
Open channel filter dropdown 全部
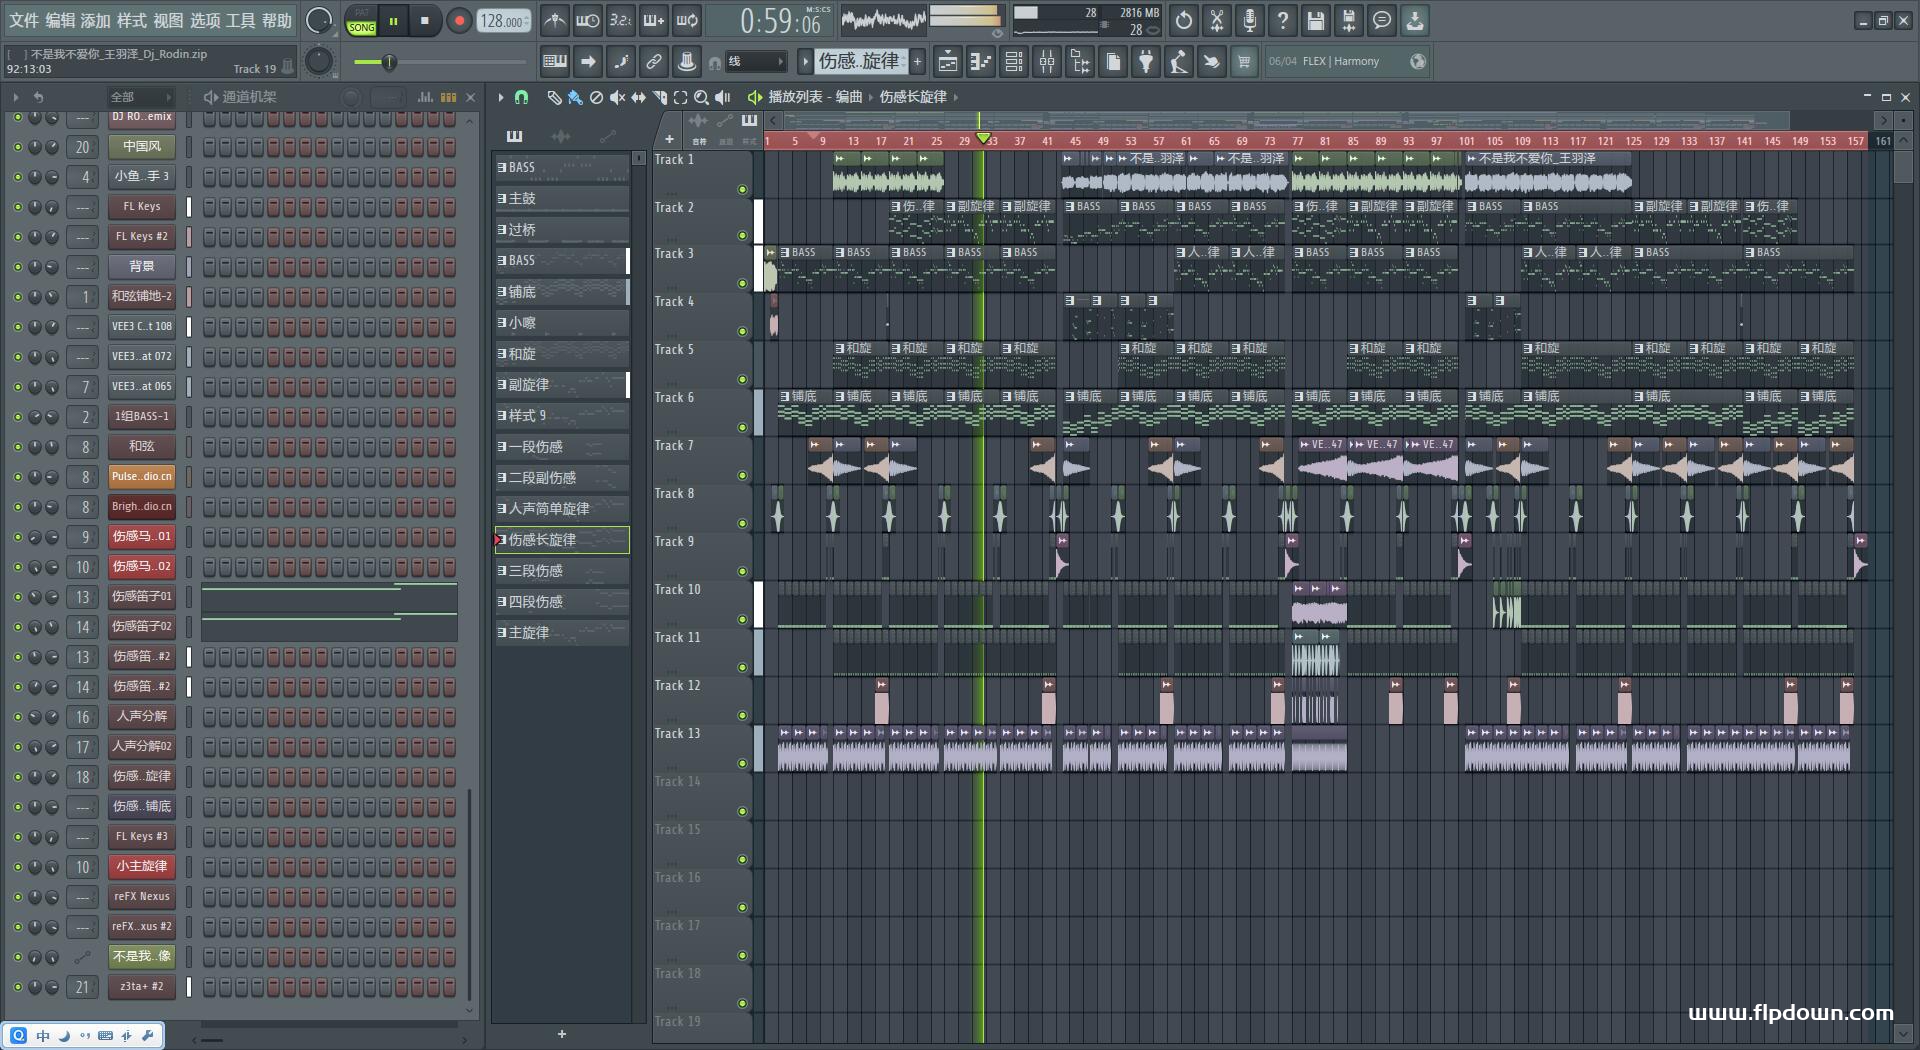tap(139, 97)
